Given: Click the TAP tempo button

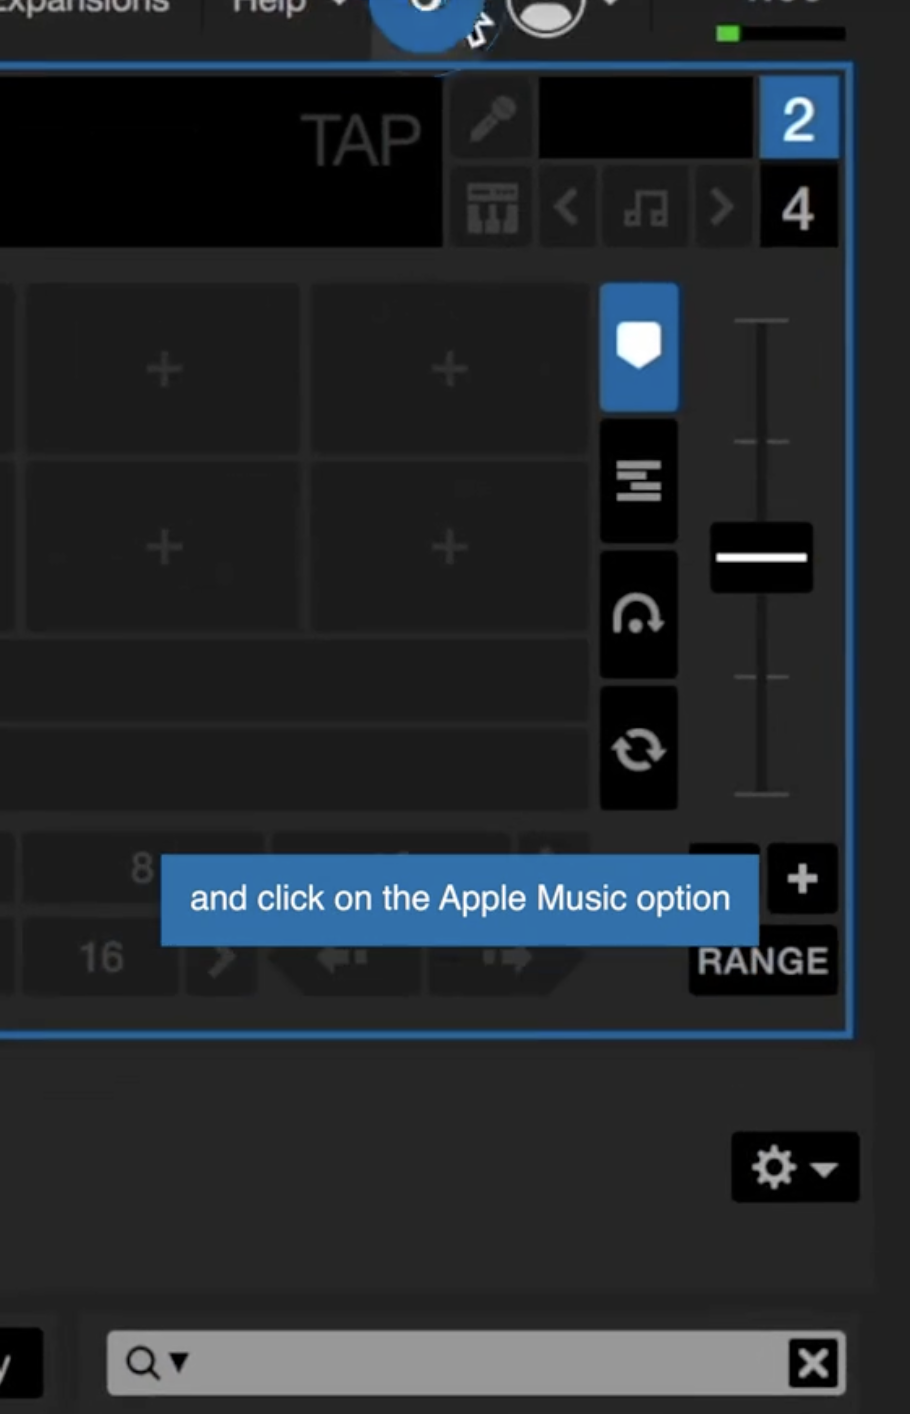Looking at the screenshot, I should pos(360,140).
